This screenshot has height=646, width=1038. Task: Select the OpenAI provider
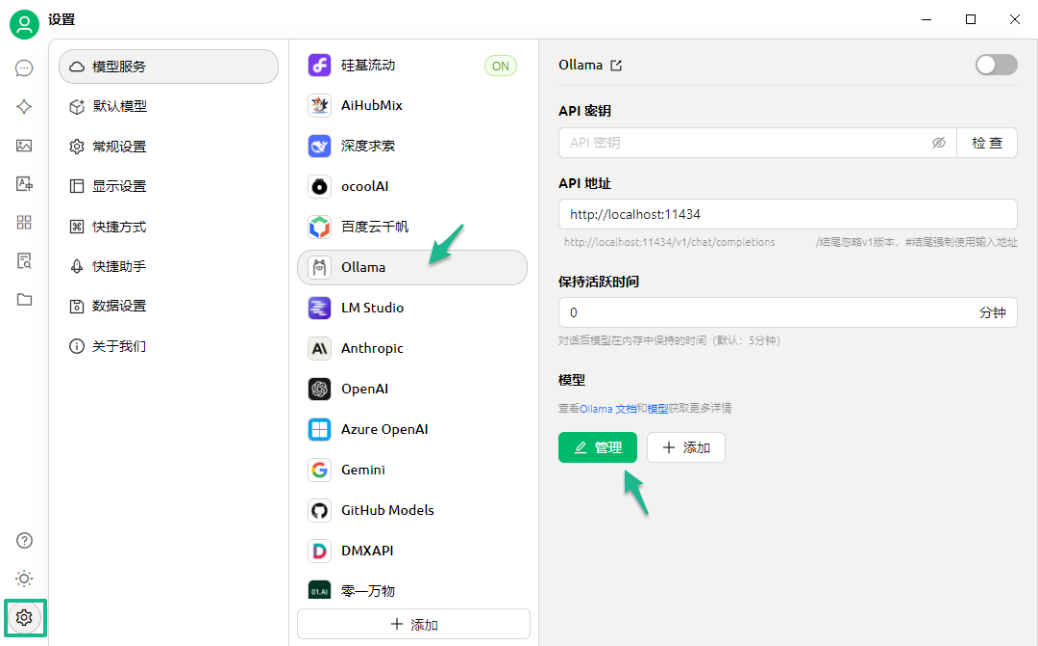pyautogui.click(x=412, y=389)
